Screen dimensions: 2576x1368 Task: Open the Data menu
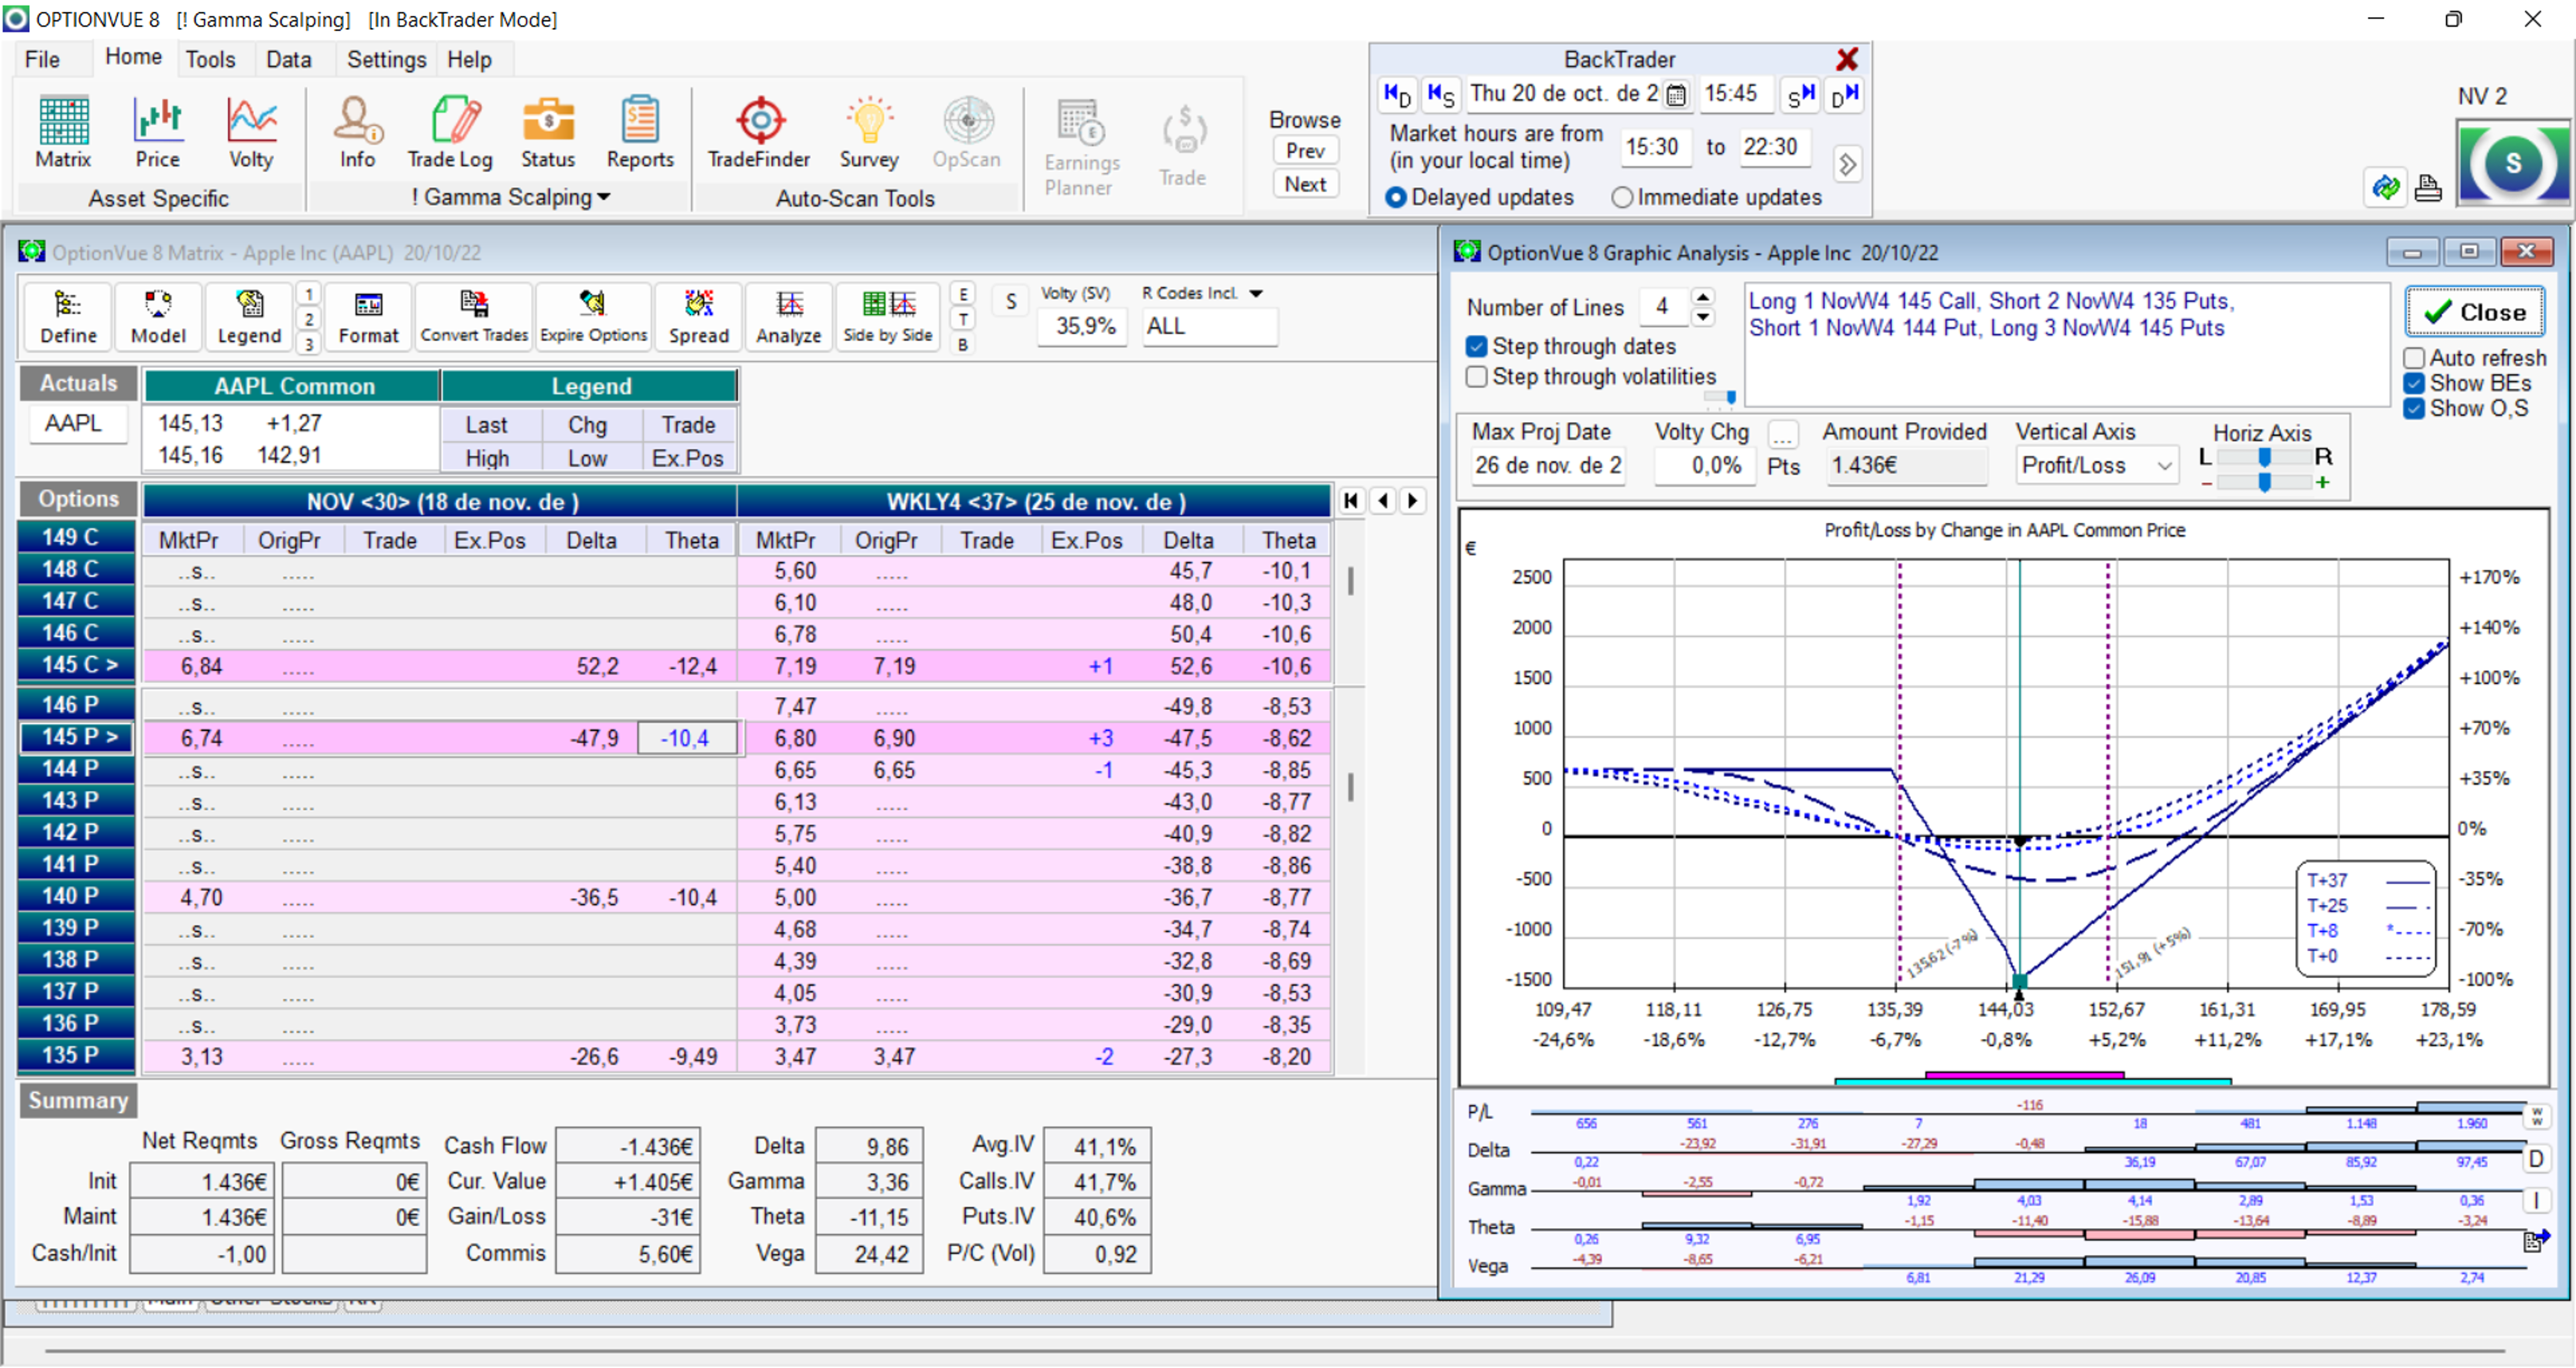288,59
